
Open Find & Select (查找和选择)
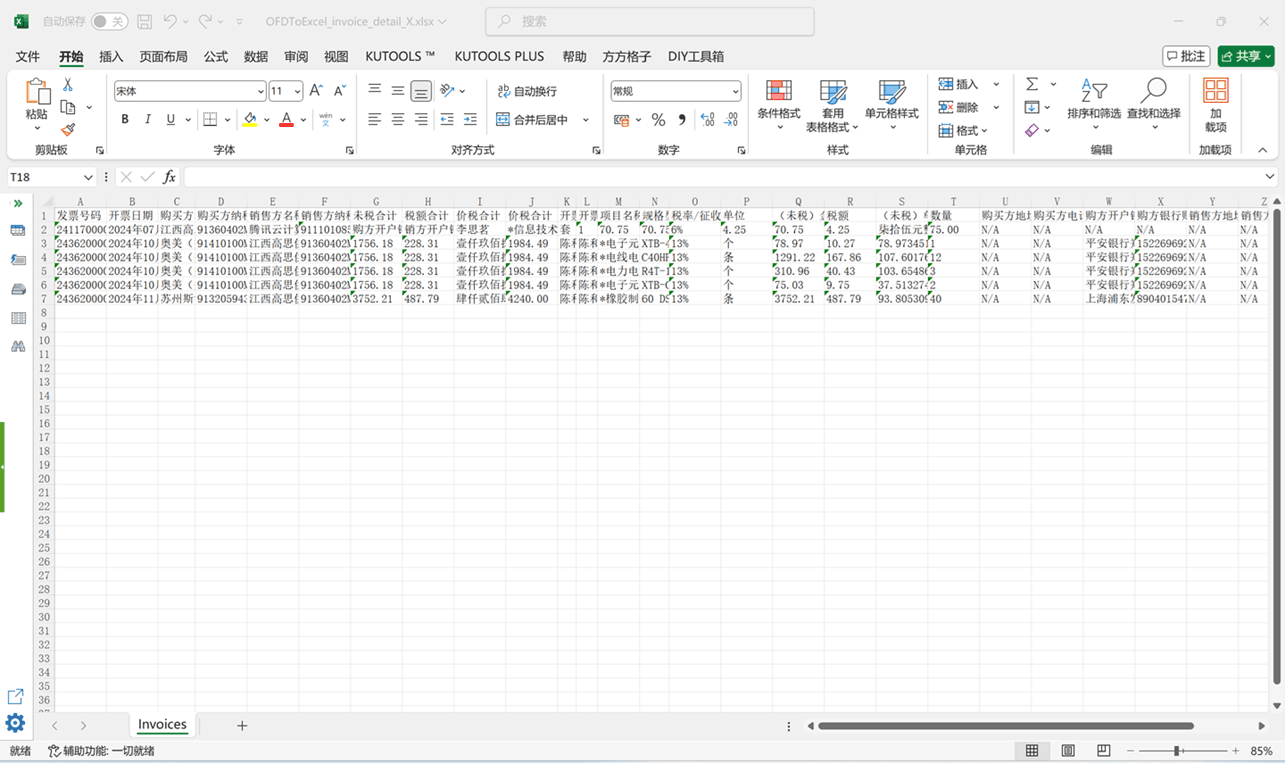click(x=1154, y=105)
